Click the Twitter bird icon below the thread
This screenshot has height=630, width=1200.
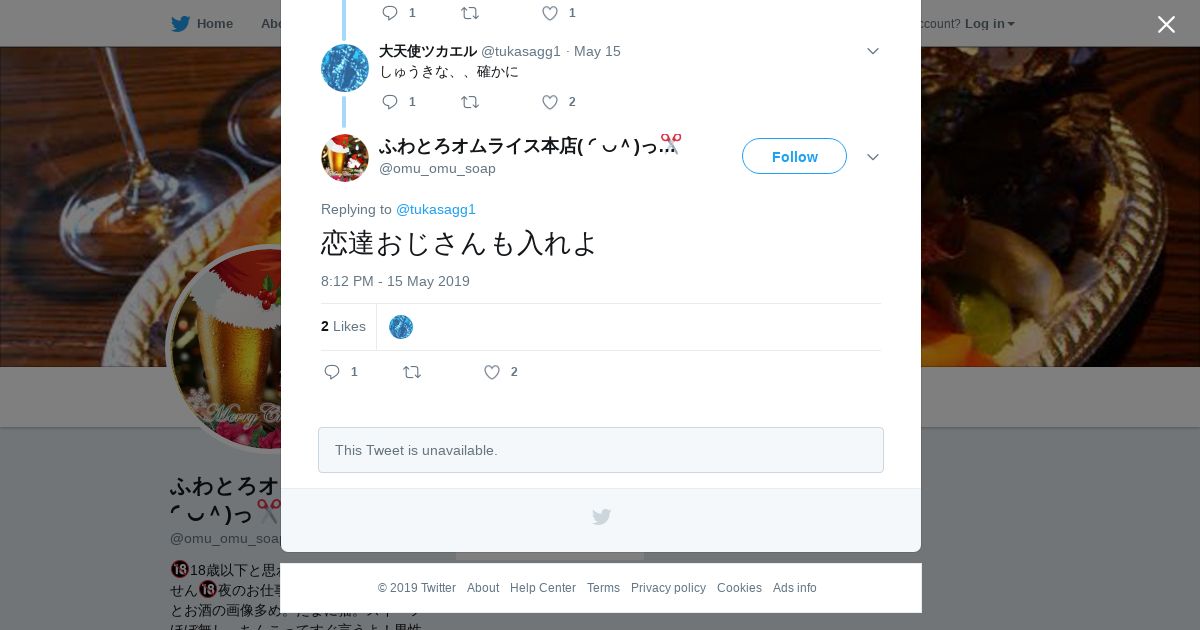(x=601, y=517)
